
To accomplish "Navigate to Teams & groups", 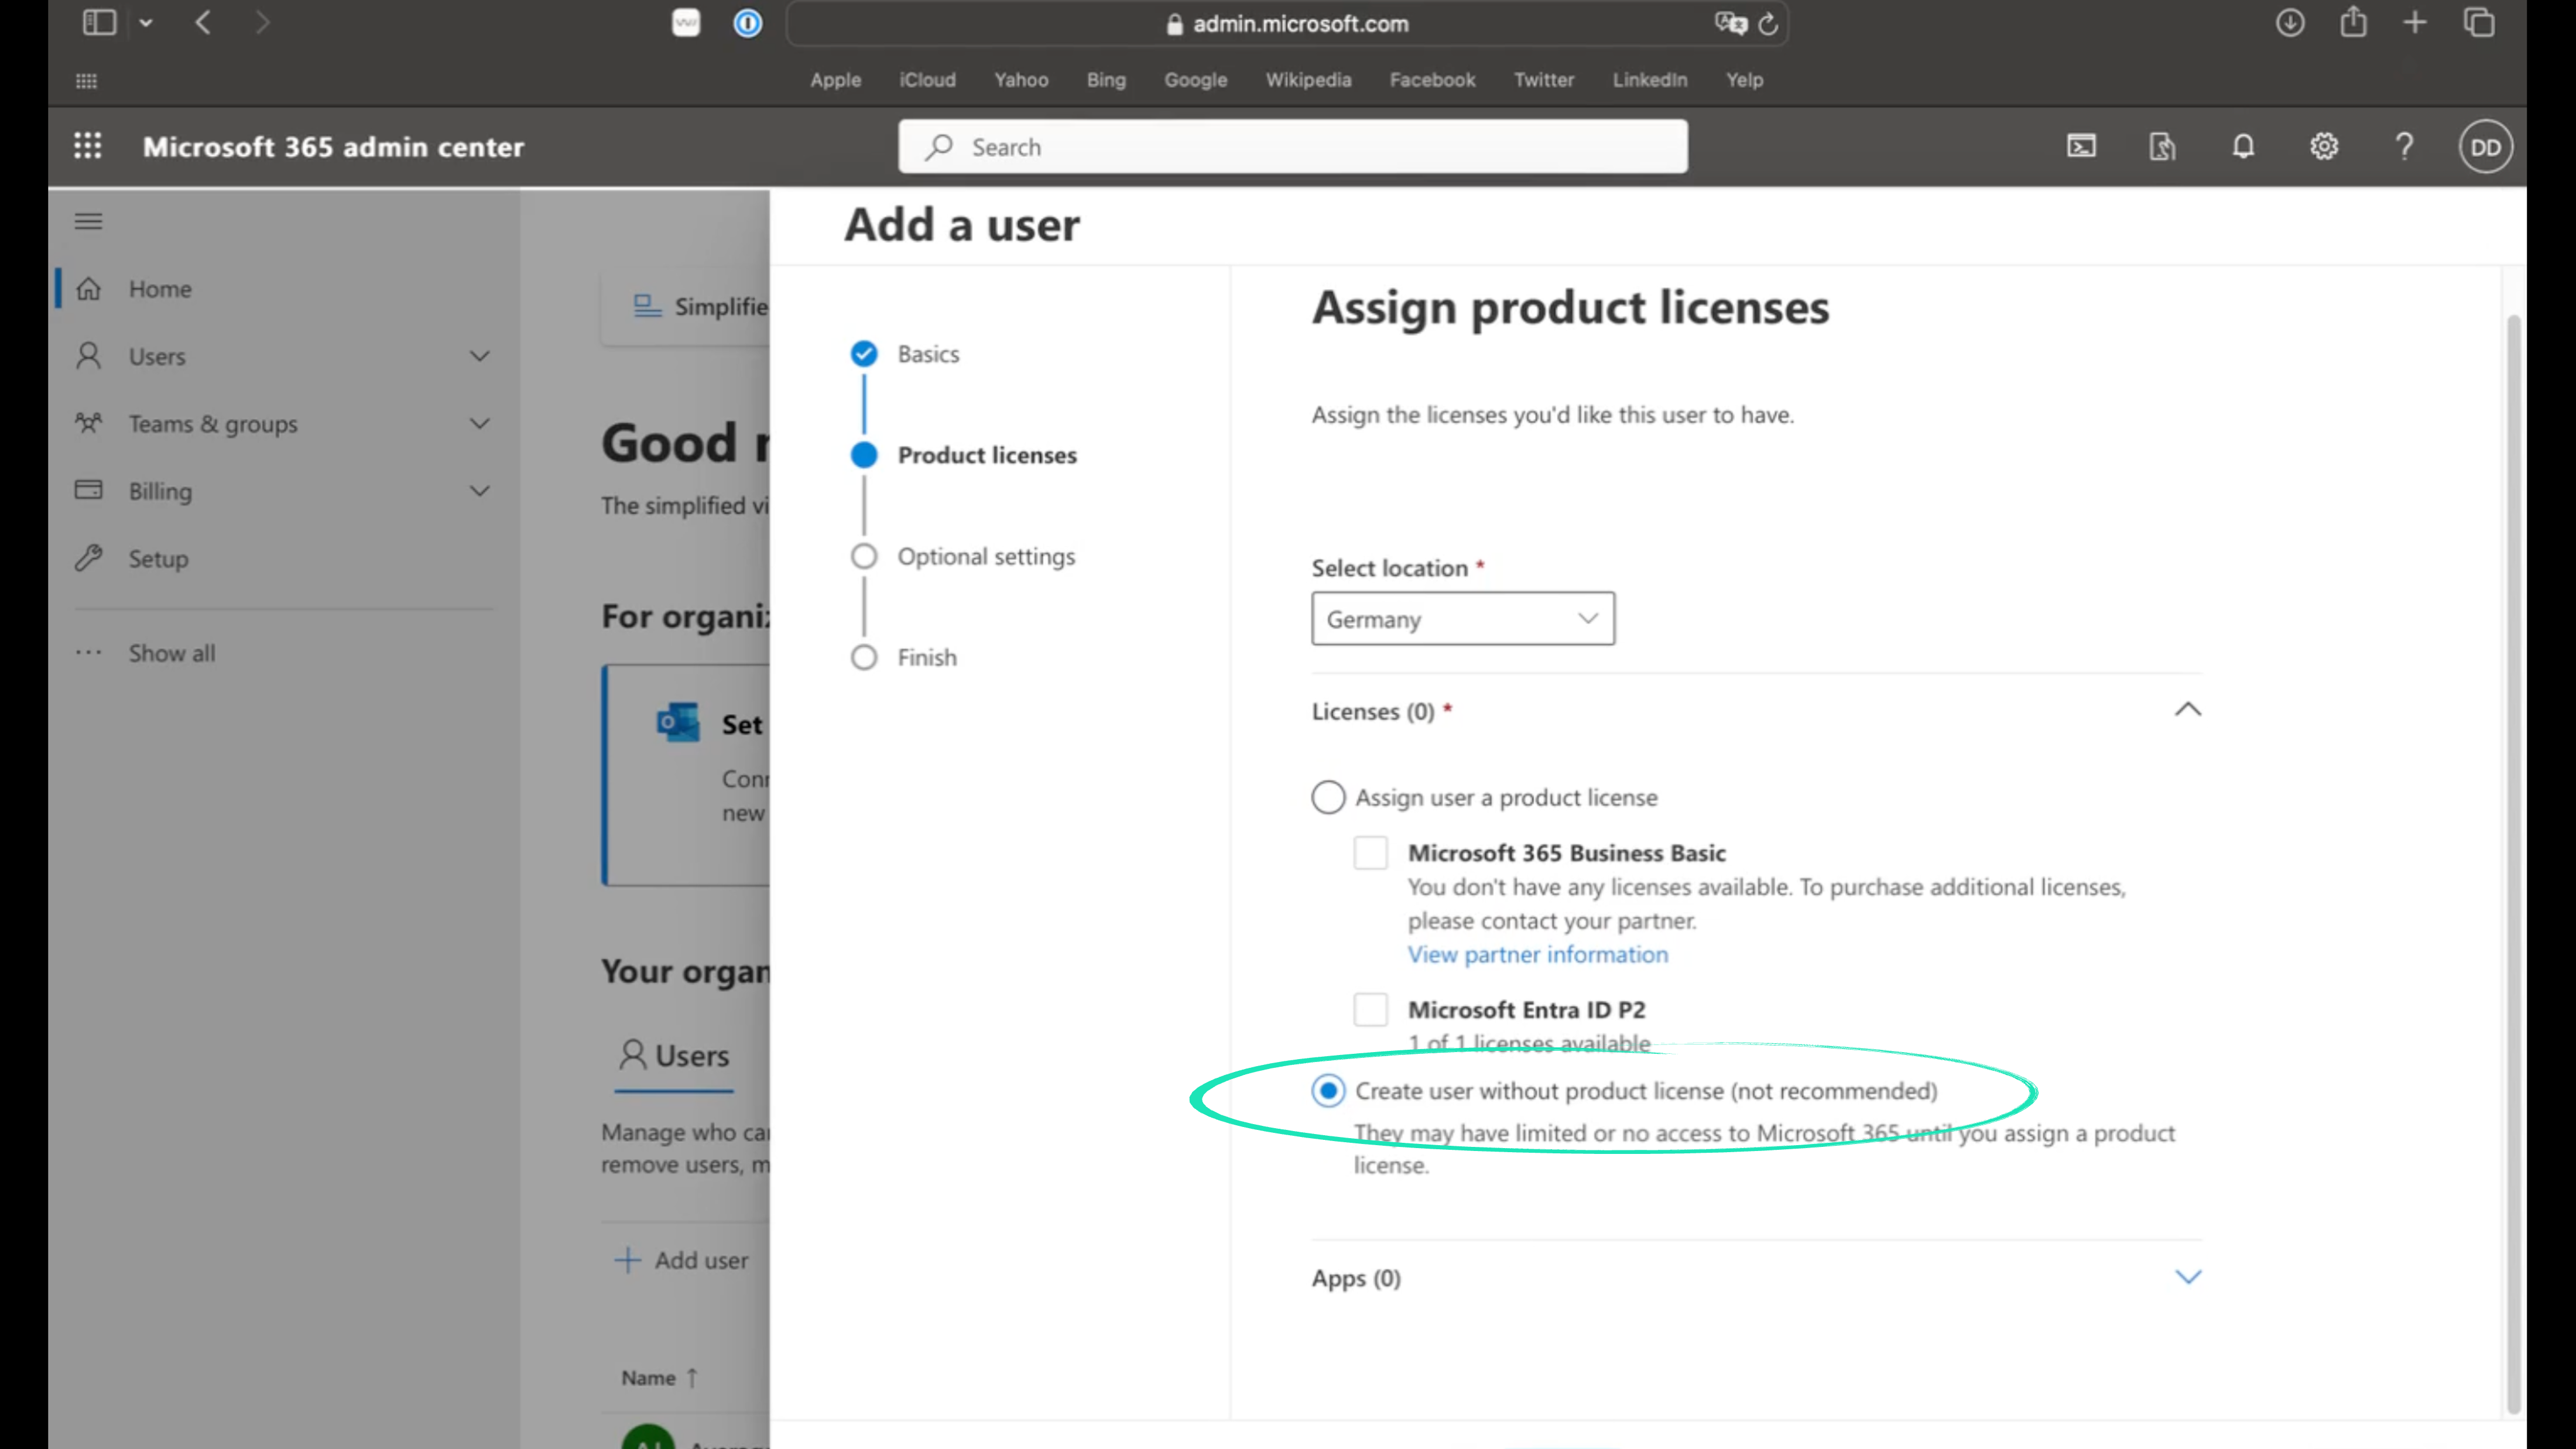I will coord(213,423).
